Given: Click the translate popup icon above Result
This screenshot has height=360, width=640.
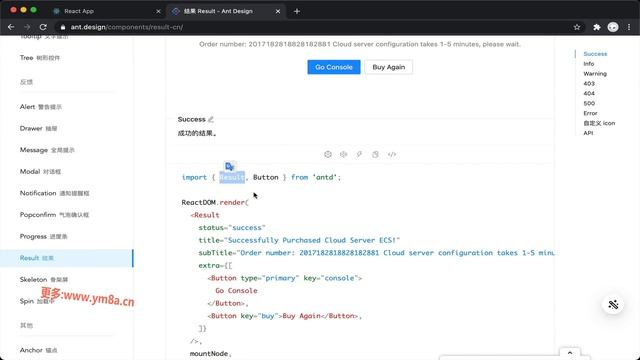Looking at the screenshot, I should tap(229, 166).
